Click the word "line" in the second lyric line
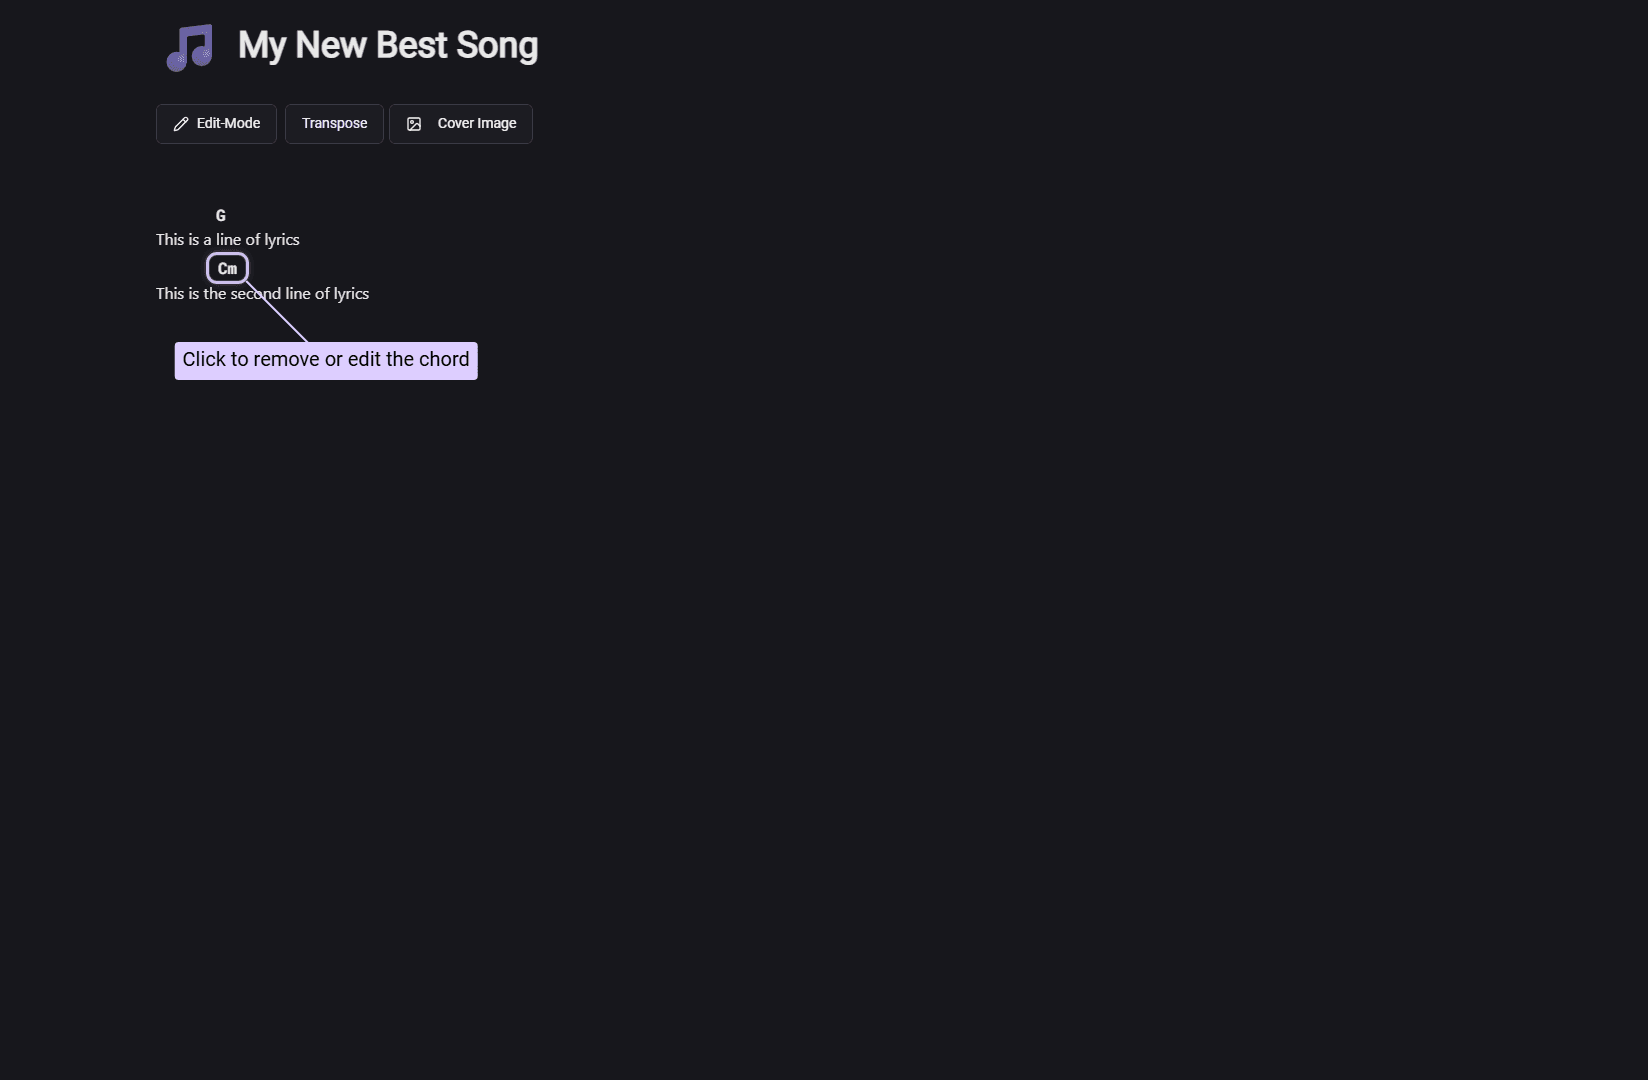1648x1080 pixels. point(297,294)
